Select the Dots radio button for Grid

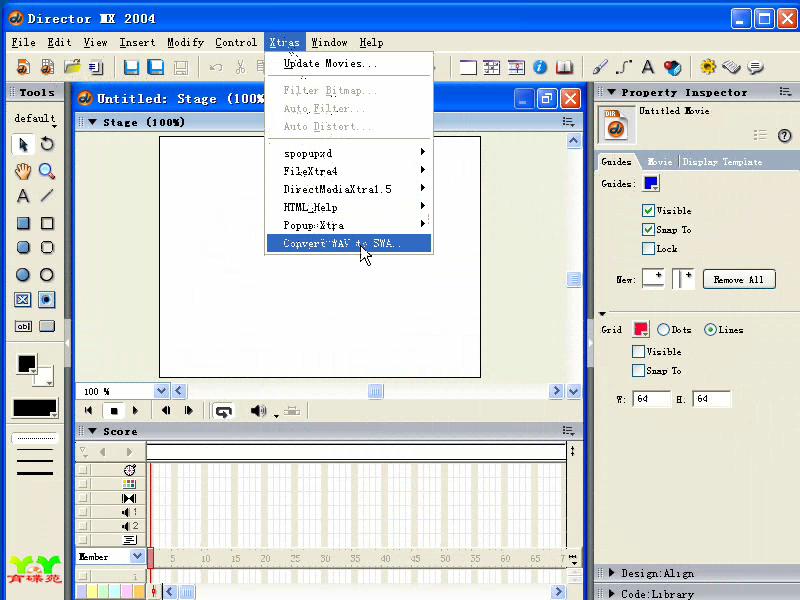[663, 330]
